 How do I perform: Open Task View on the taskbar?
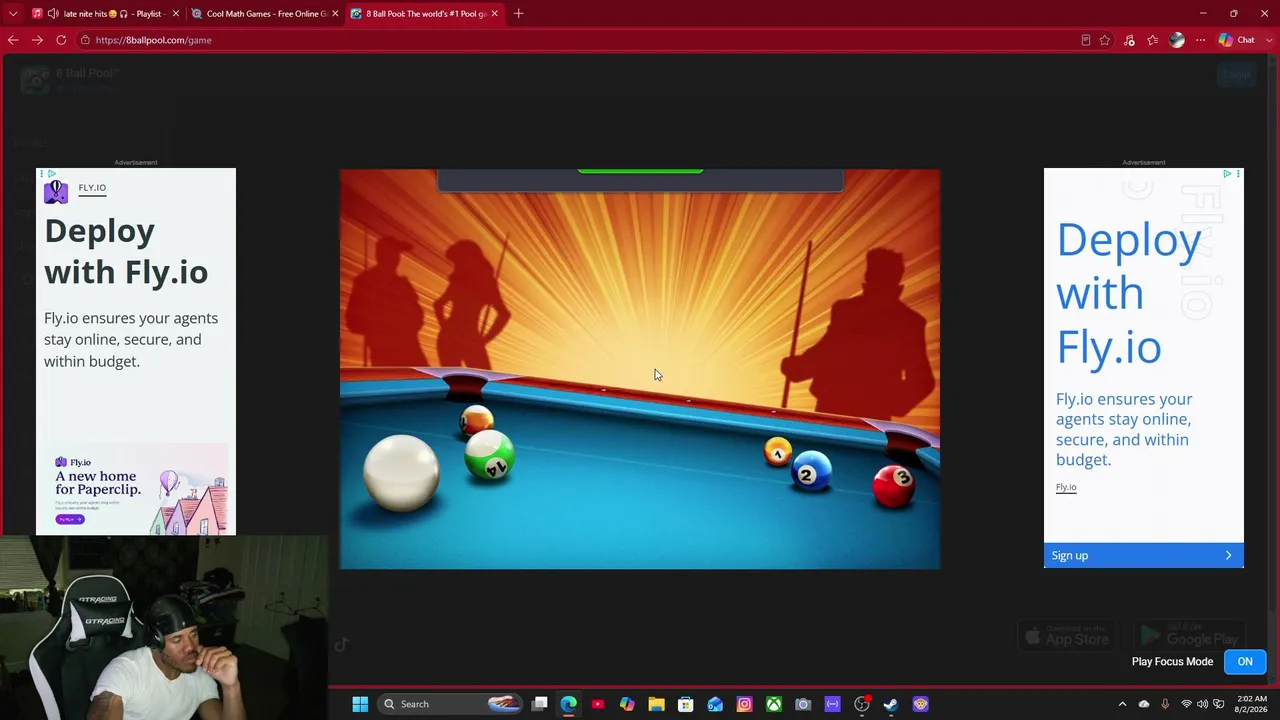pos(540,704)
